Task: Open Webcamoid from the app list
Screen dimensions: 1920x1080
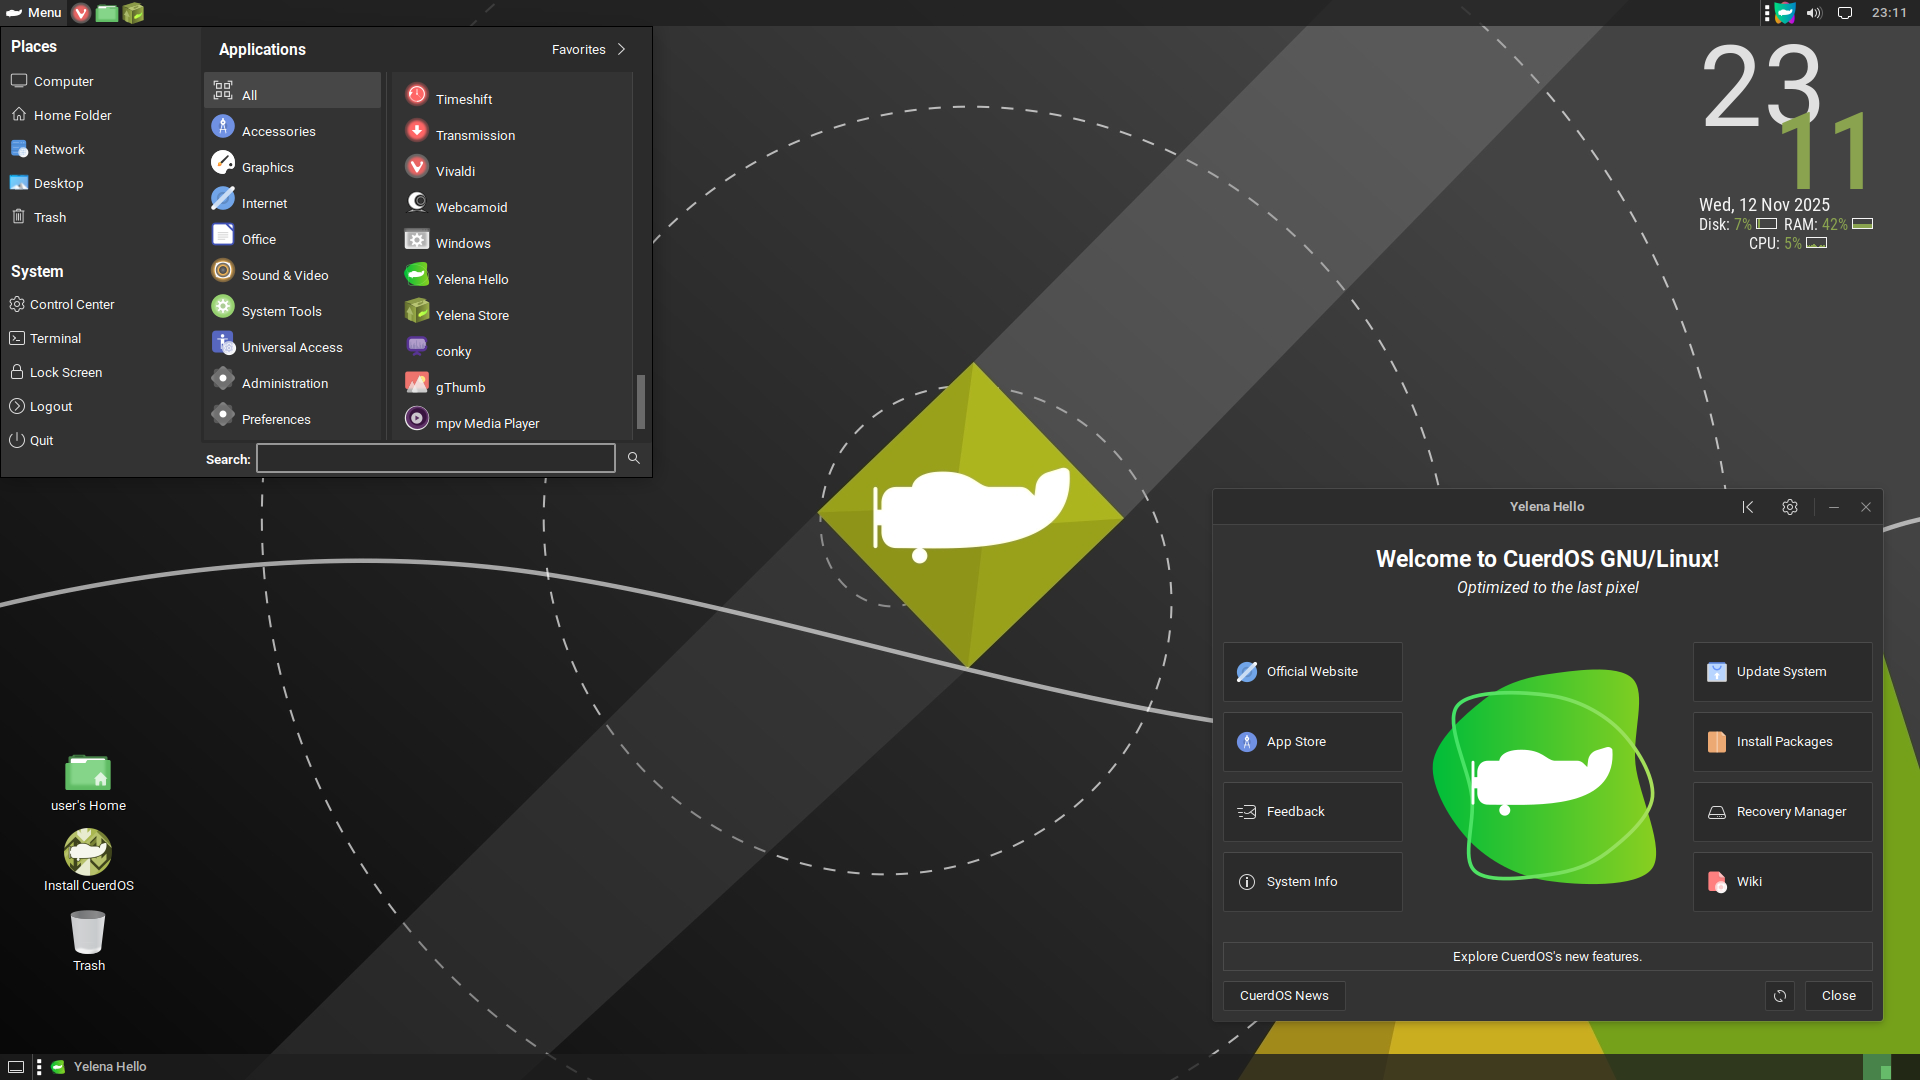Action: (x=471, y=207)
